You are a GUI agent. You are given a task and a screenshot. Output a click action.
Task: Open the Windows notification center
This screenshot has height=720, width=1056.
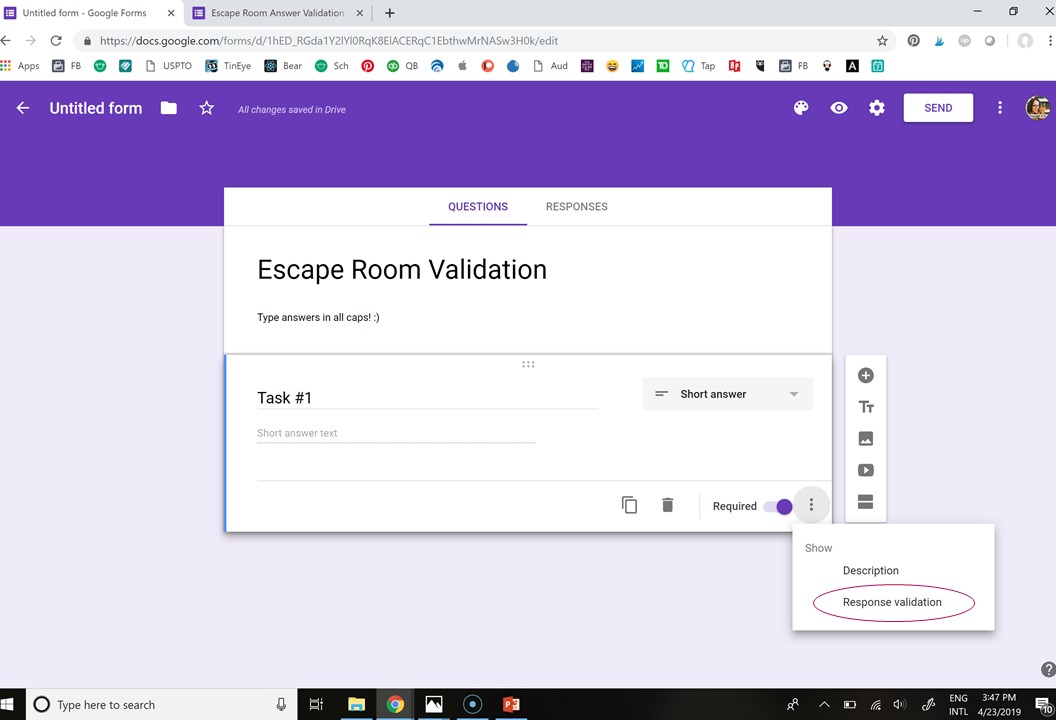click(1044, 705)
